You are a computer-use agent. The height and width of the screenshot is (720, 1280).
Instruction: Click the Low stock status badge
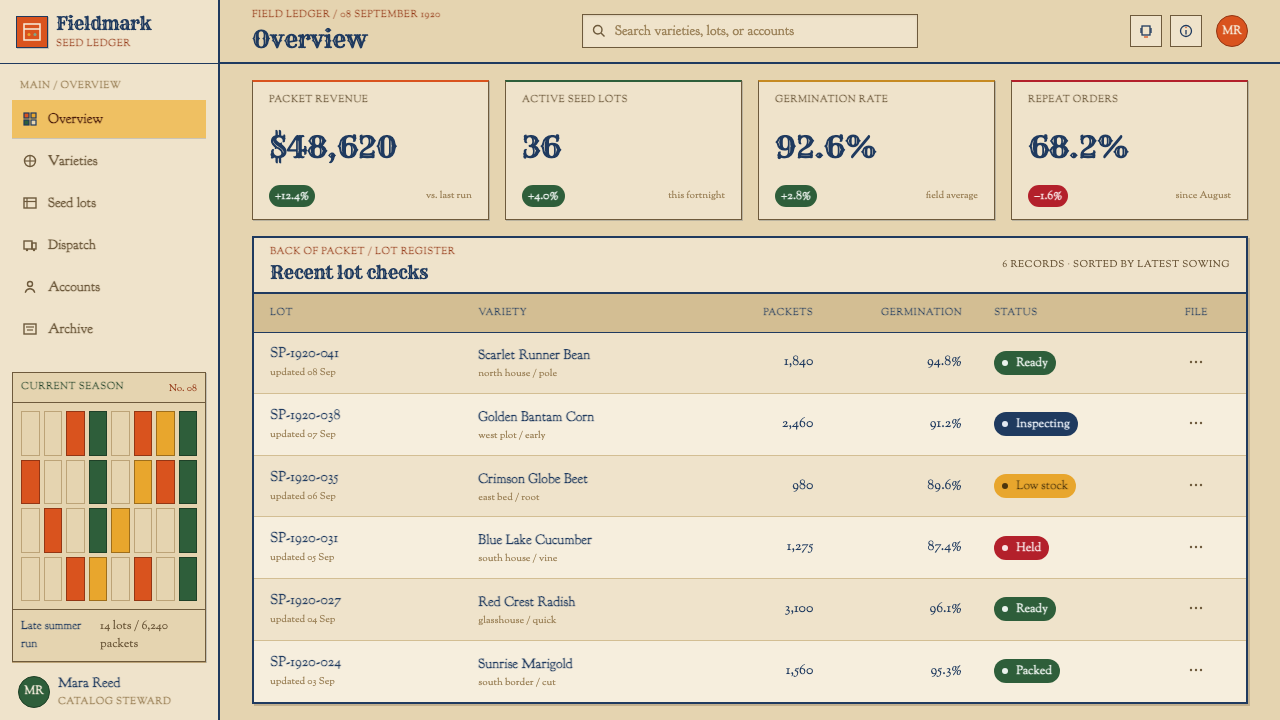[x=1035, y=486]
